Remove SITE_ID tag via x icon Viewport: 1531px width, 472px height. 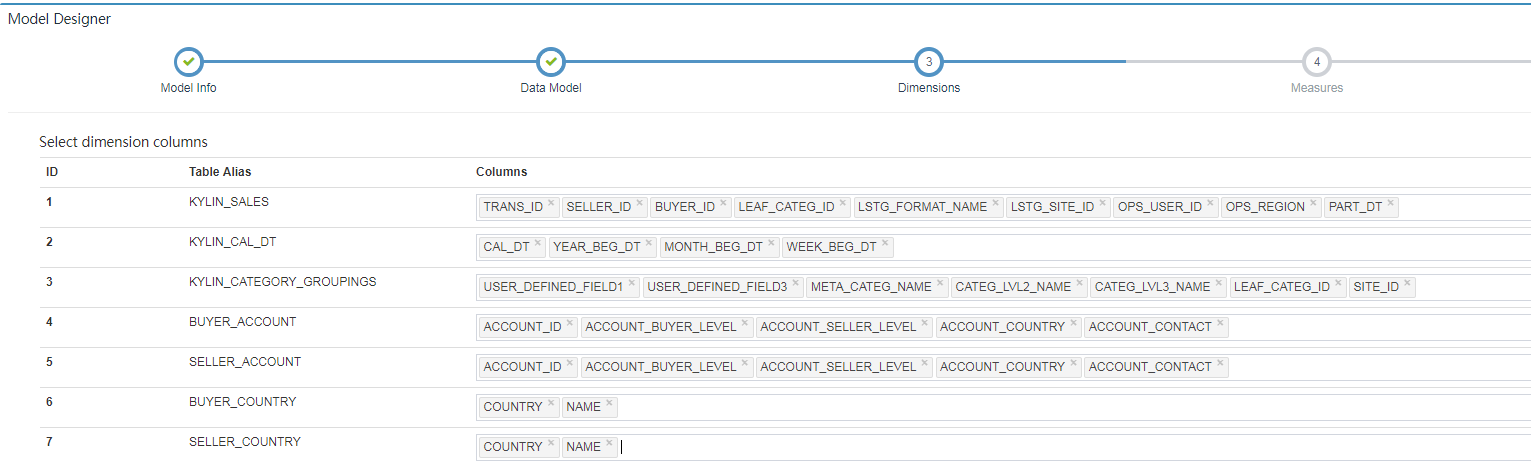click(1407, 283)
